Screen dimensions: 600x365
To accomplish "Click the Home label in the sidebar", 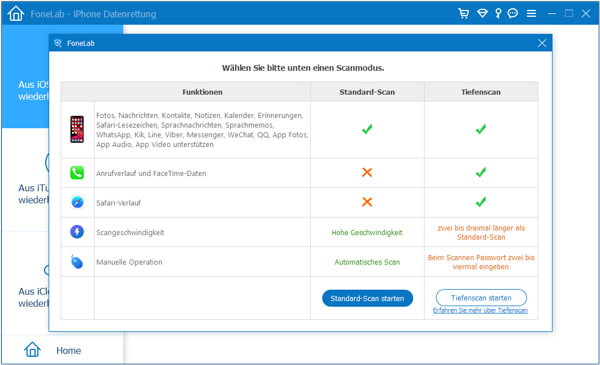I will click(x=68, y=350).
